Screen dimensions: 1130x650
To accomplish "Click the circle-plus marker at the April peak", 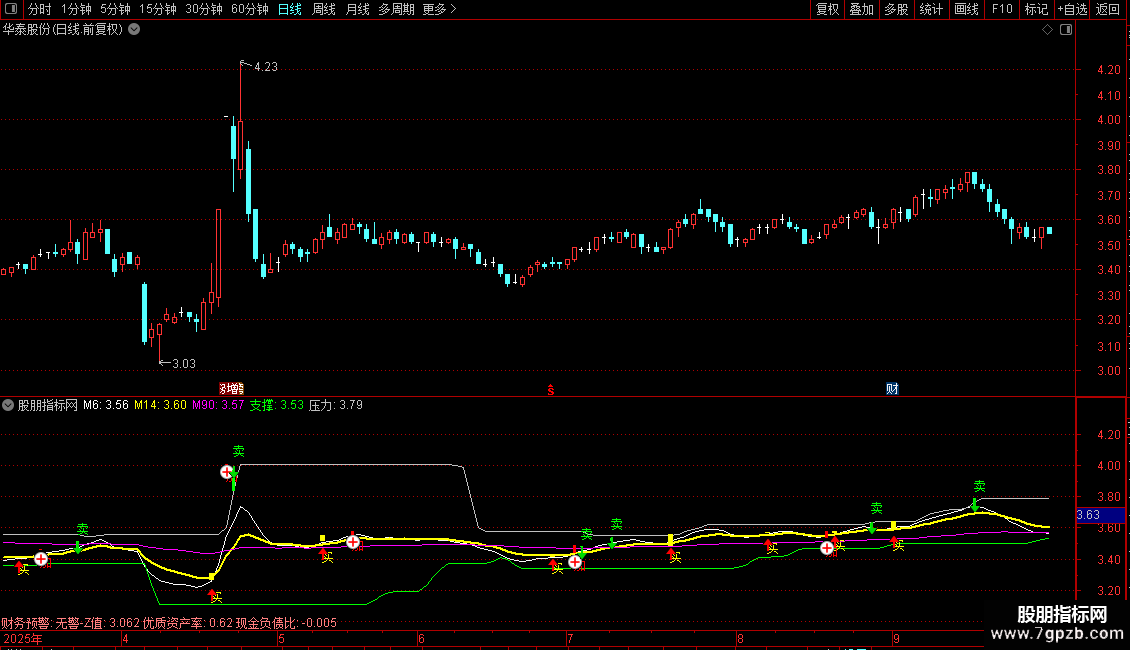I will pyautogui.click(x=227, y=472).
